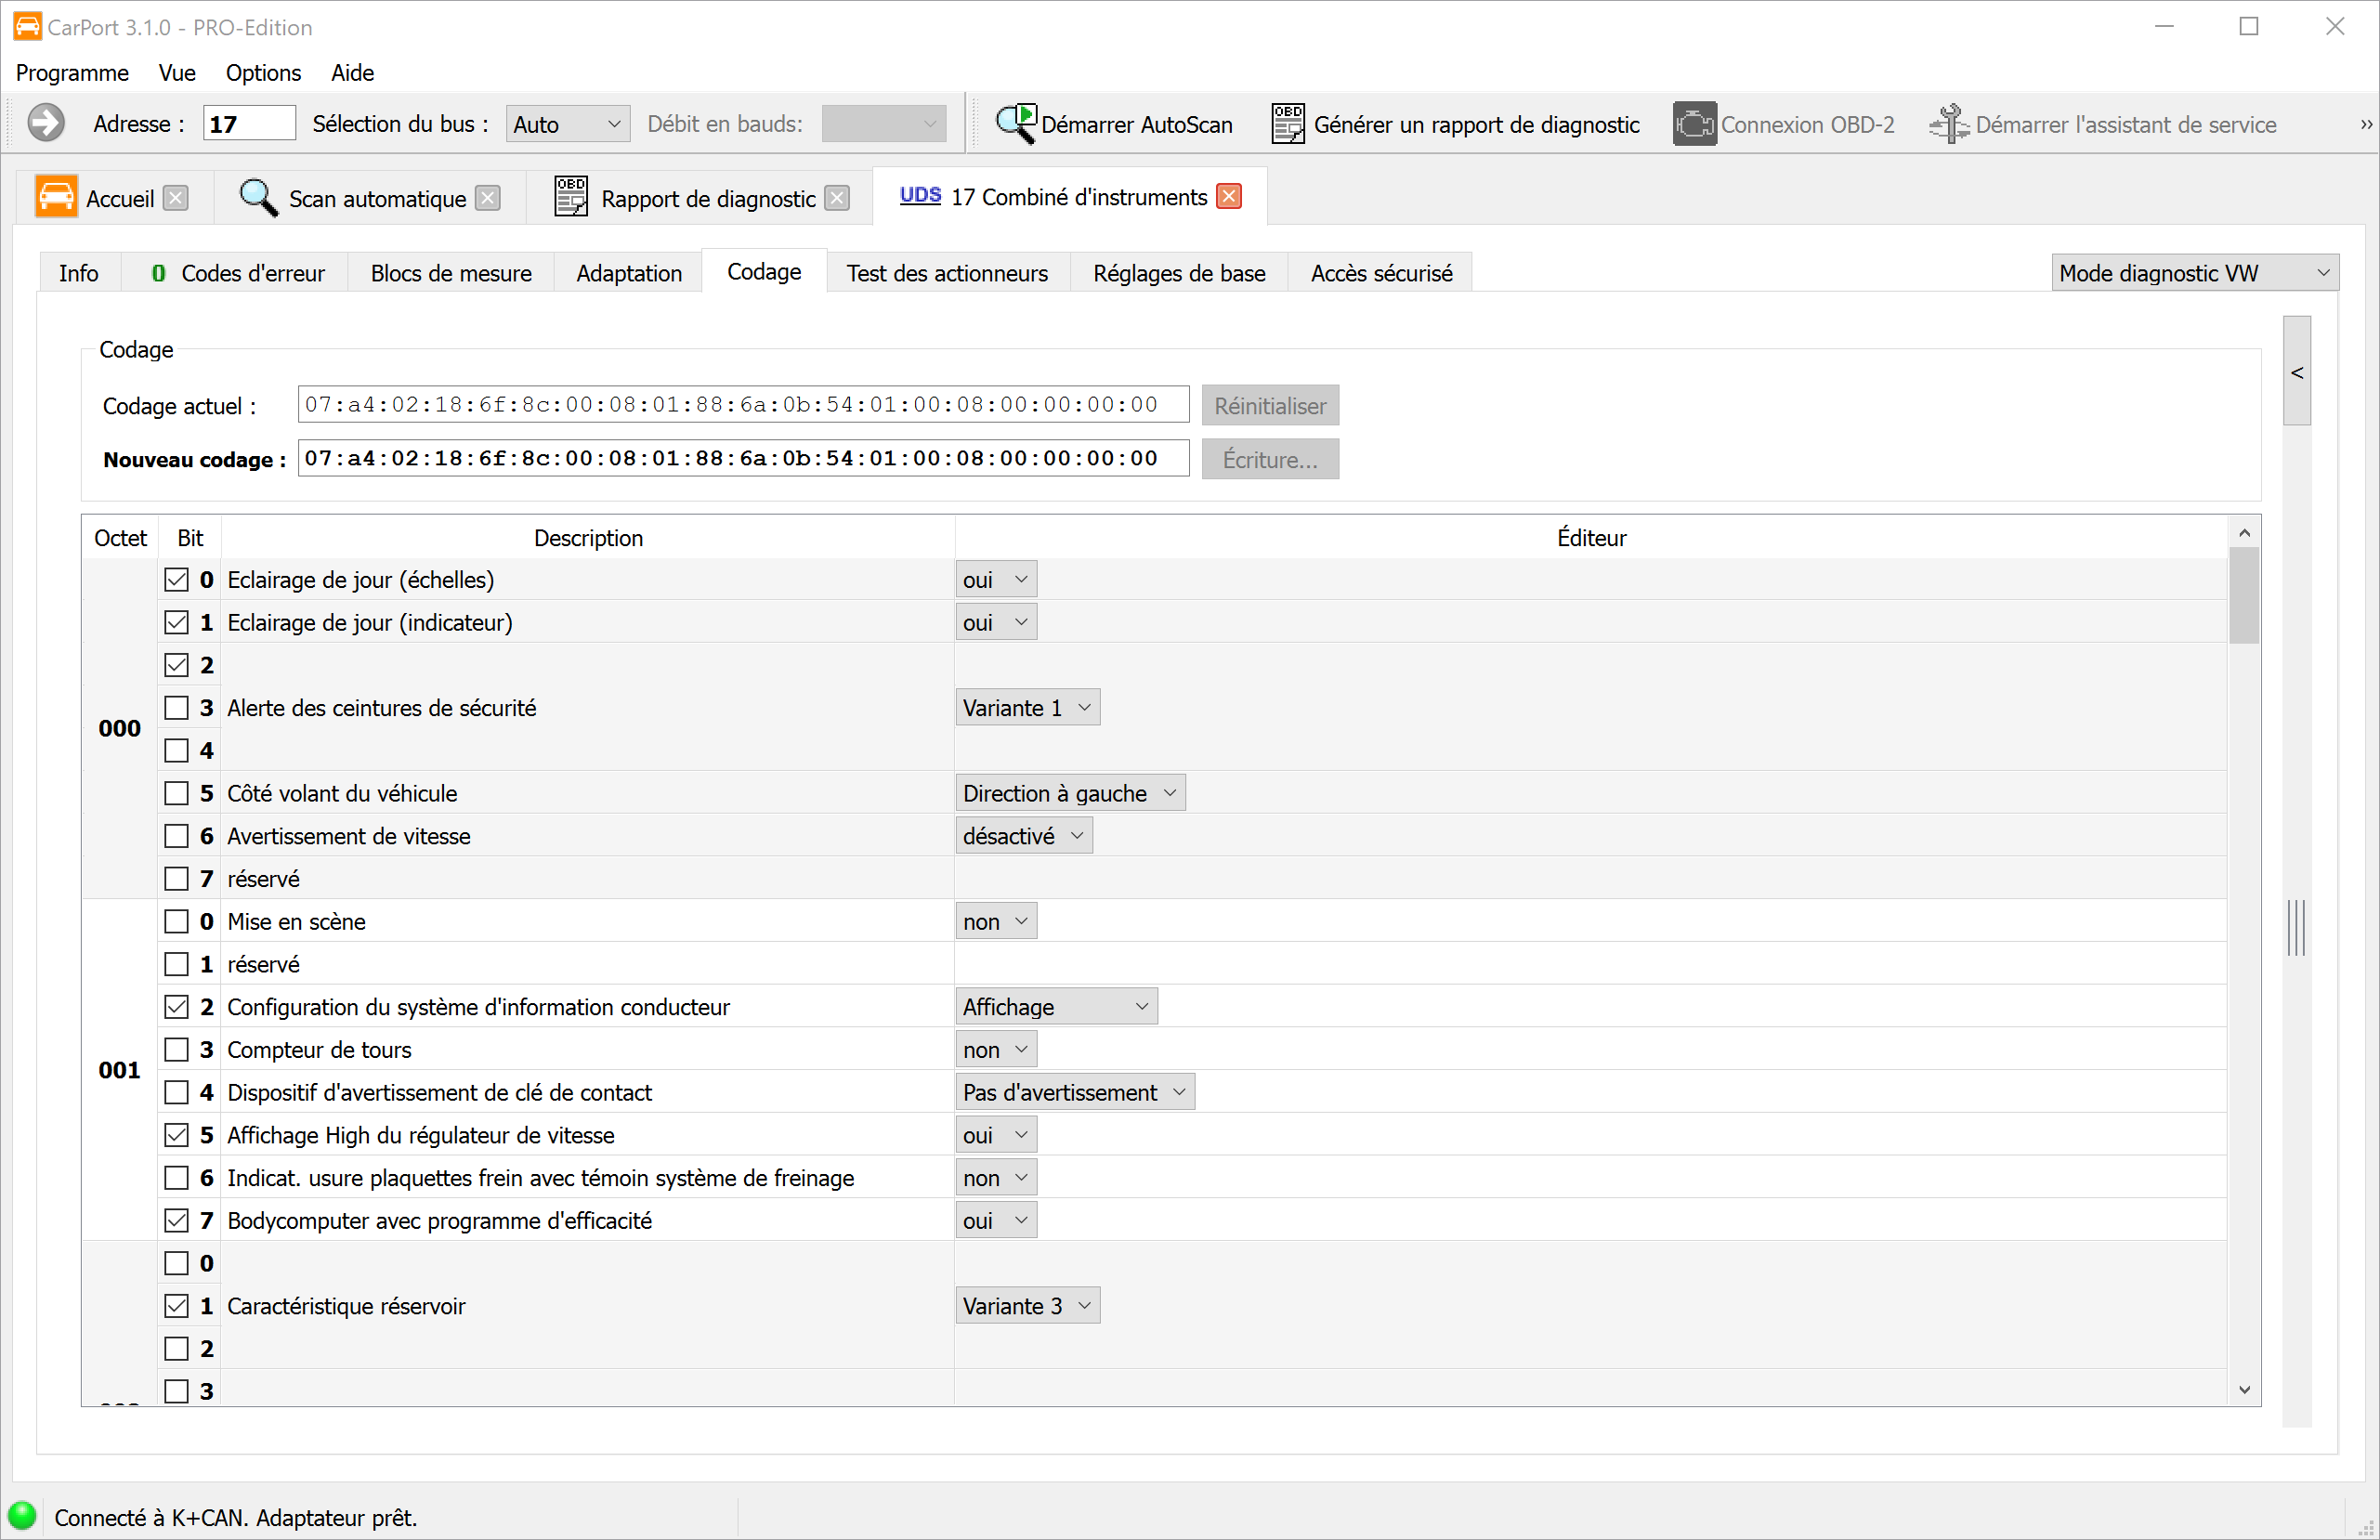This screenshot has height=1540, width=2380.
Task: Uncheck Affichage High du régulateur de vitesse
Action: click(177, 1135)
